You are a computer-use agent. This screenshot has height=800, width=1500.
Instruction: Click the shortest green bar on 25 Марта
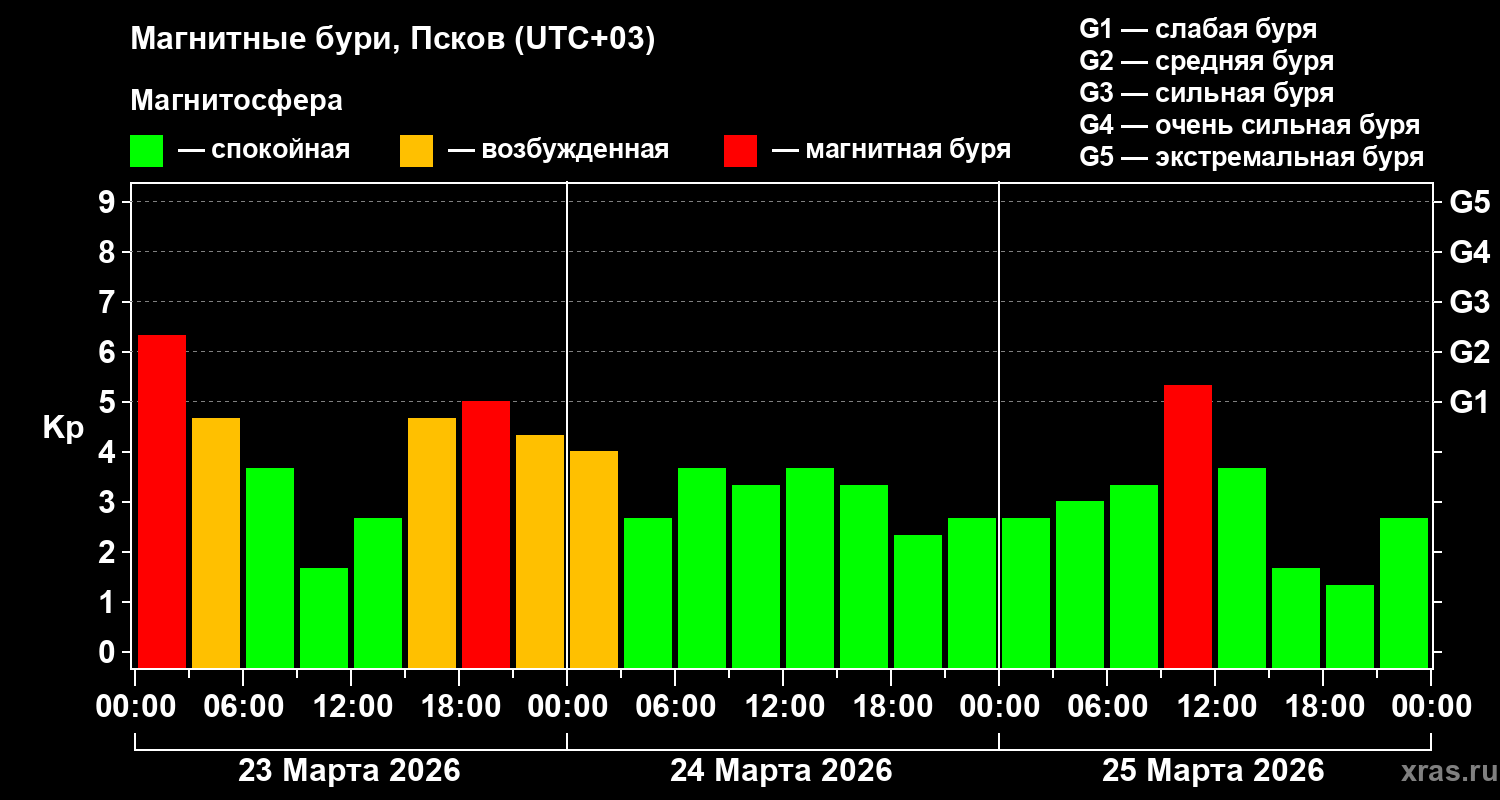click(1350, 626)
